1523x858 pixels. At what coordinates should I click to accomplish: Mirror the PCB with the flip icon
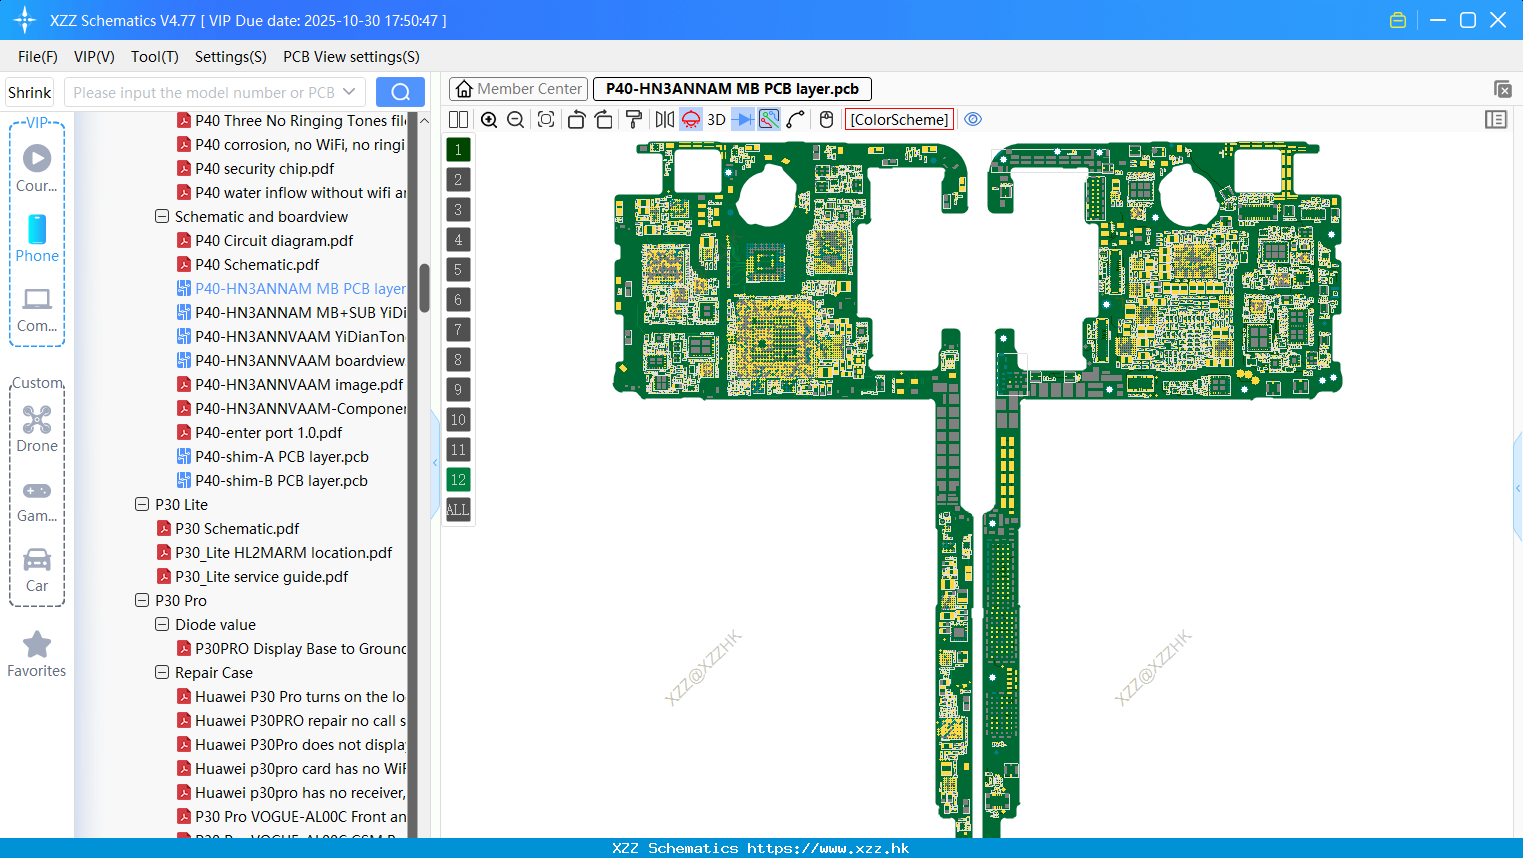(x=664, y=119)
